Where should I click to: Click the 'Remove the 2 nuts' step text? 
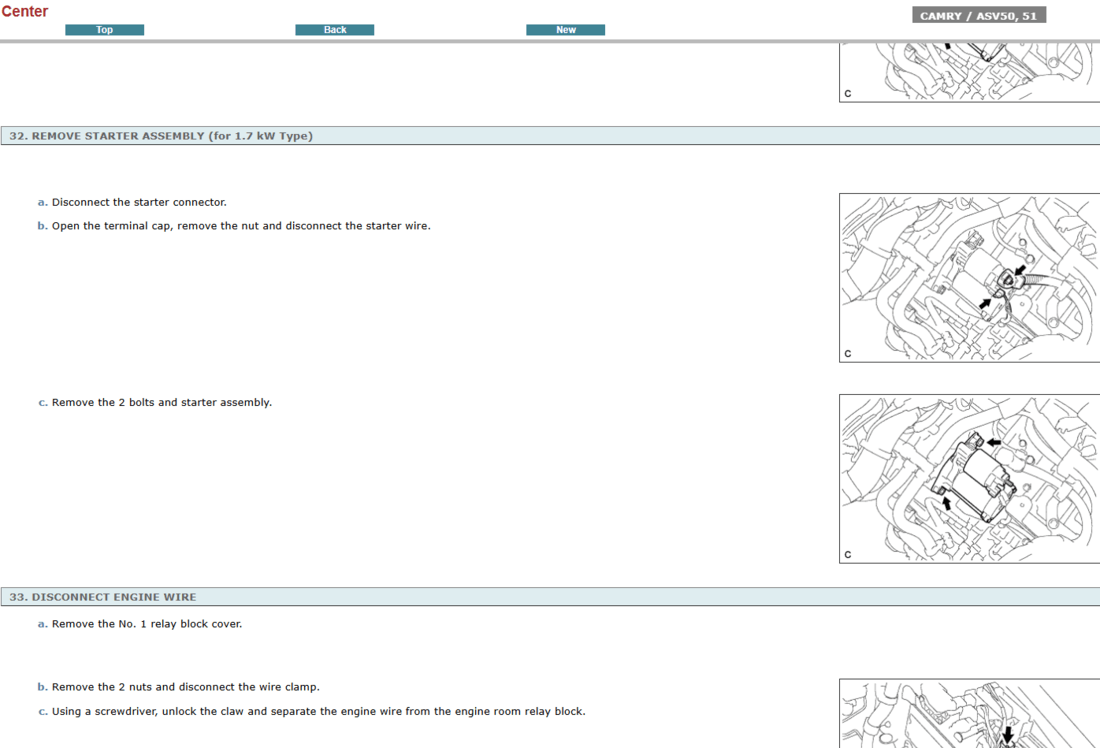185,687
